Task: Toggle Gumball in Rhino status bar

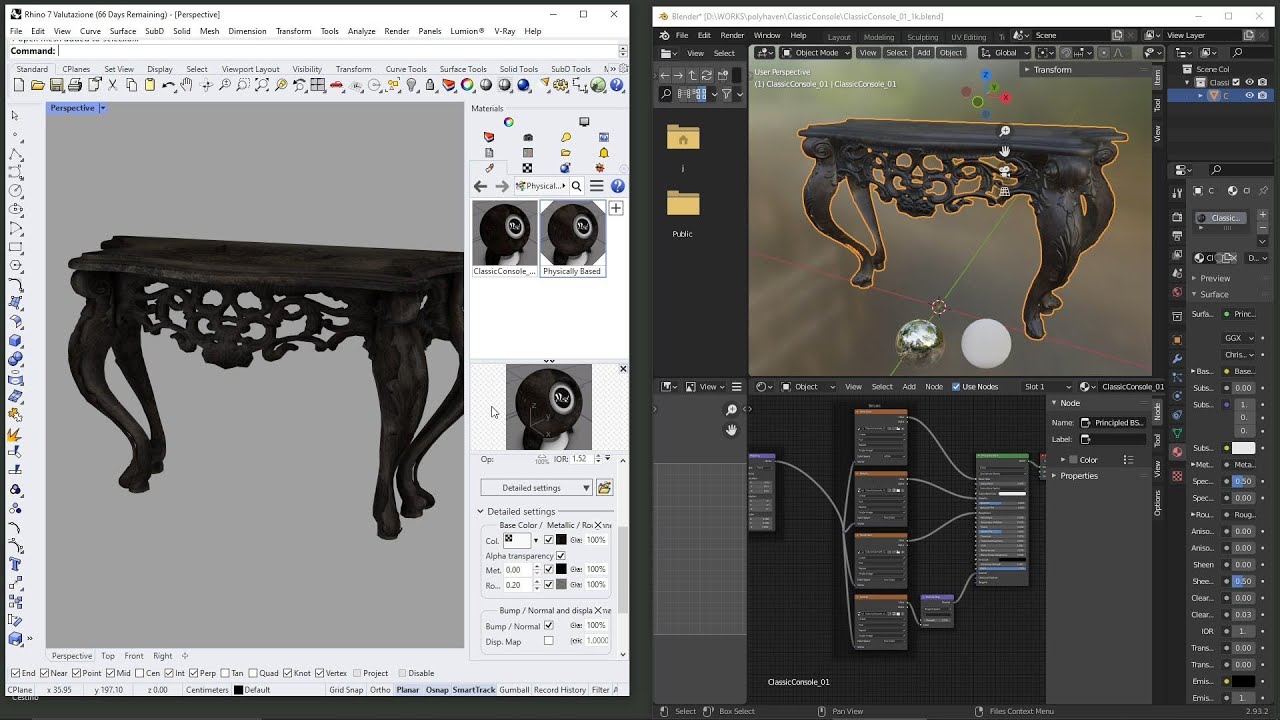Action: (x=514, y=690)
